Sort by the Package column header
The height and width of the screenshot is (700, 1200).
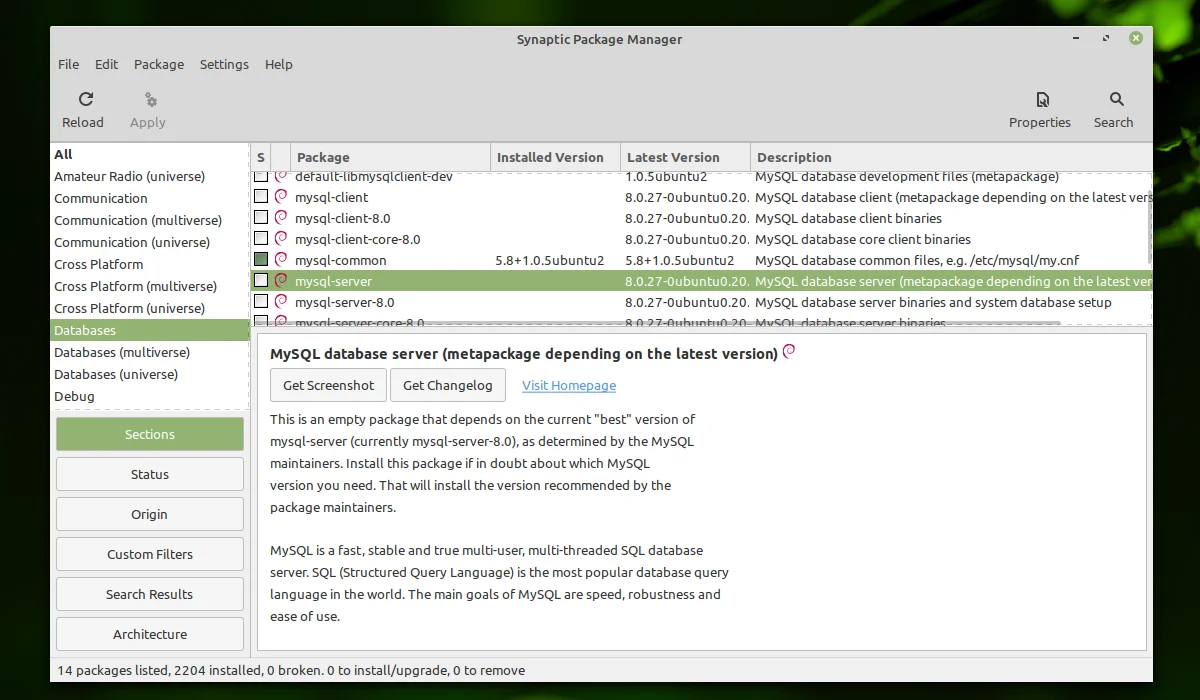[391, 157]
